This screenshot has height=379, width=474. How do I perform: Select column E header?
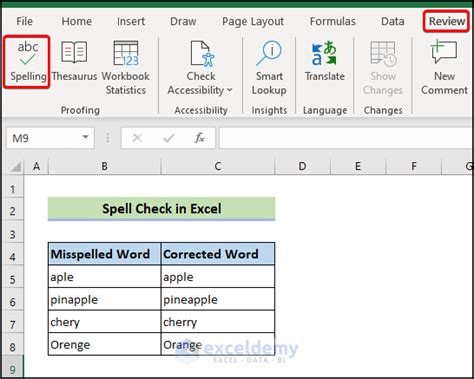[358, 166]
